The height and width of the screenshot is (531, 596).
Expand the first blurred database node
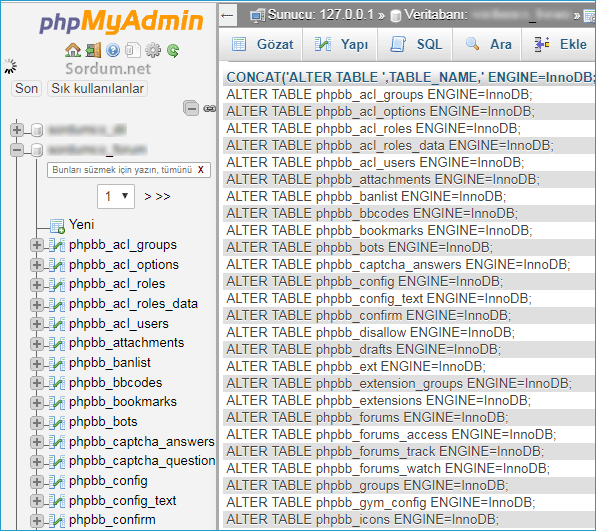point(17,130)
